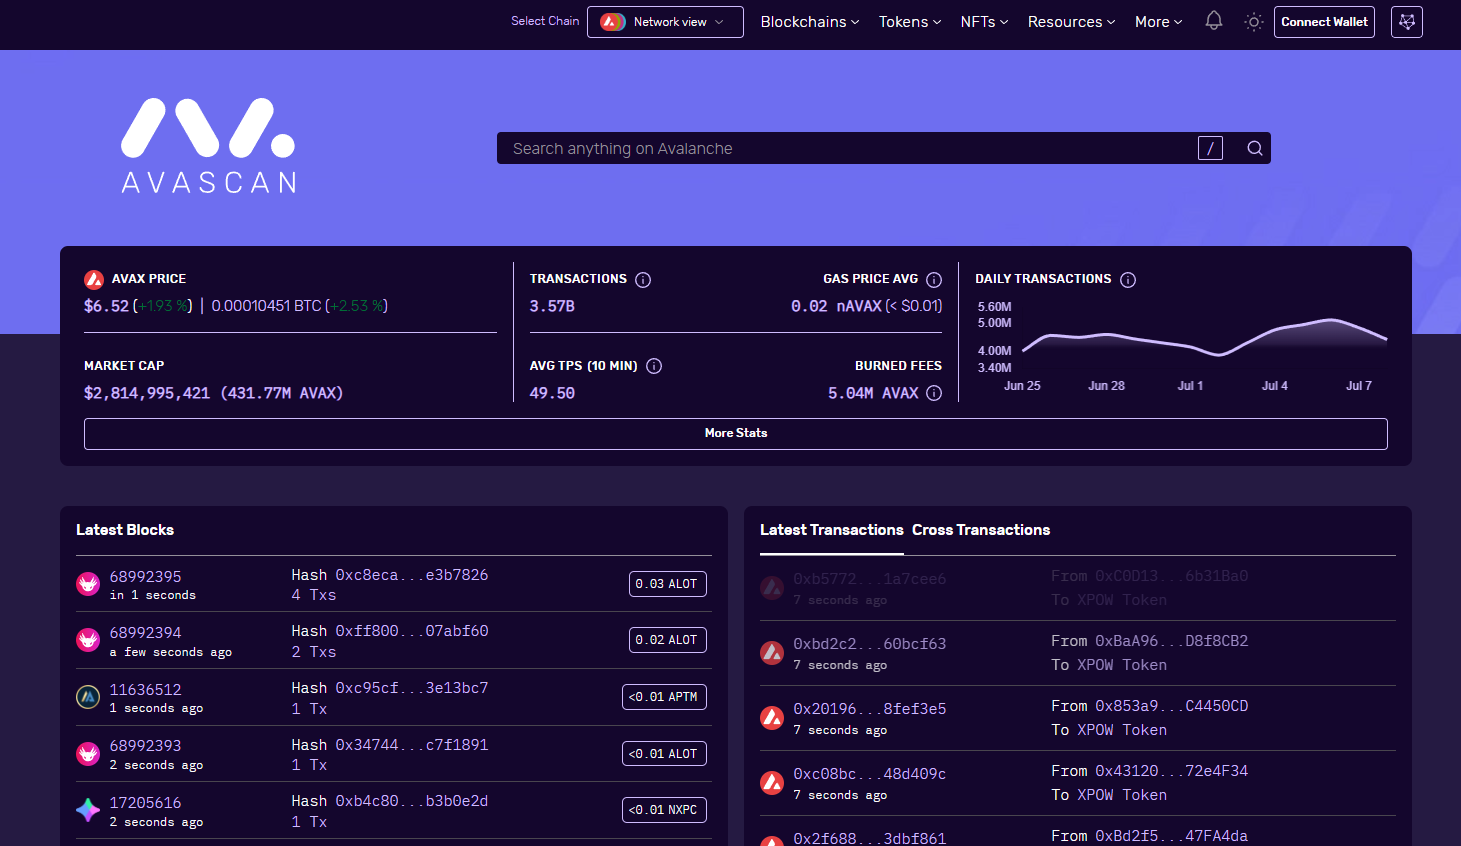Click the Avascan logo
This screenshot has height=846, width=1461.
point(209,145)
